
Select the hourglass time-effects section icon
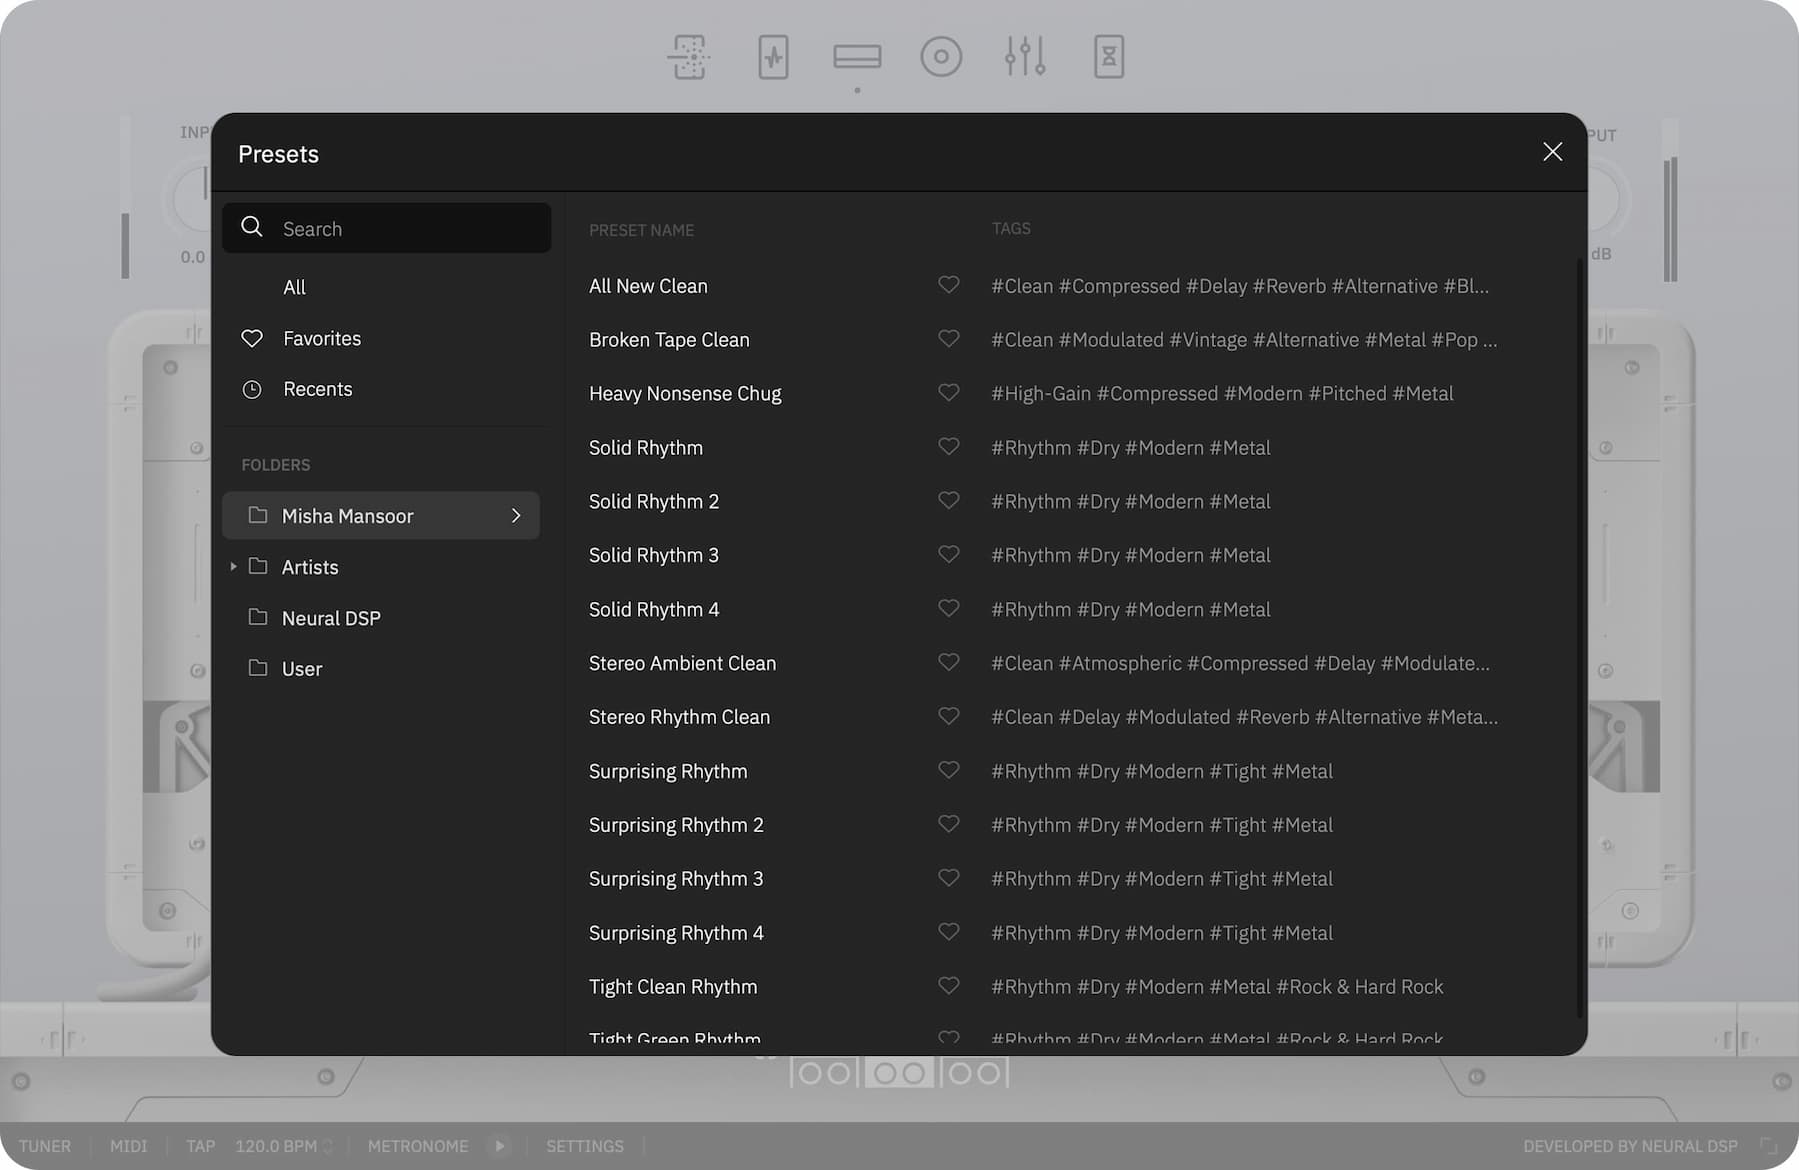click(1109, 57)
